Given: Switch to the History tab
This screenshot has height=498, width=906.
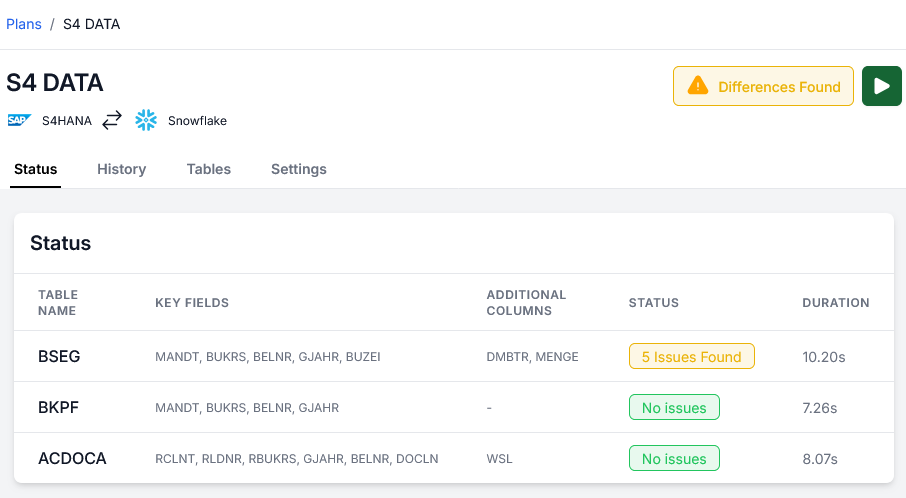Looking at the screenshot, I should click(121, 169).
